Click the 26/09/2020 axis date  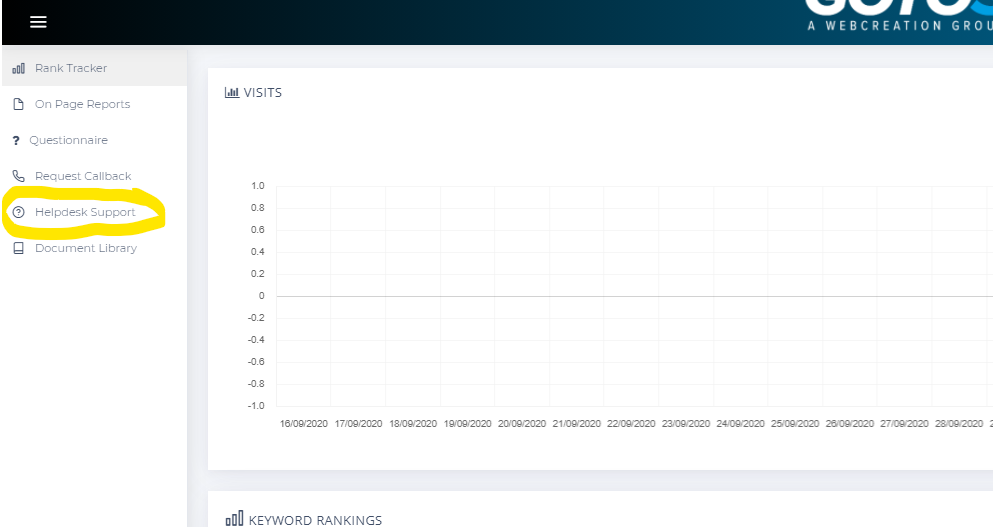pyautogui.click(x=849, y=424)
